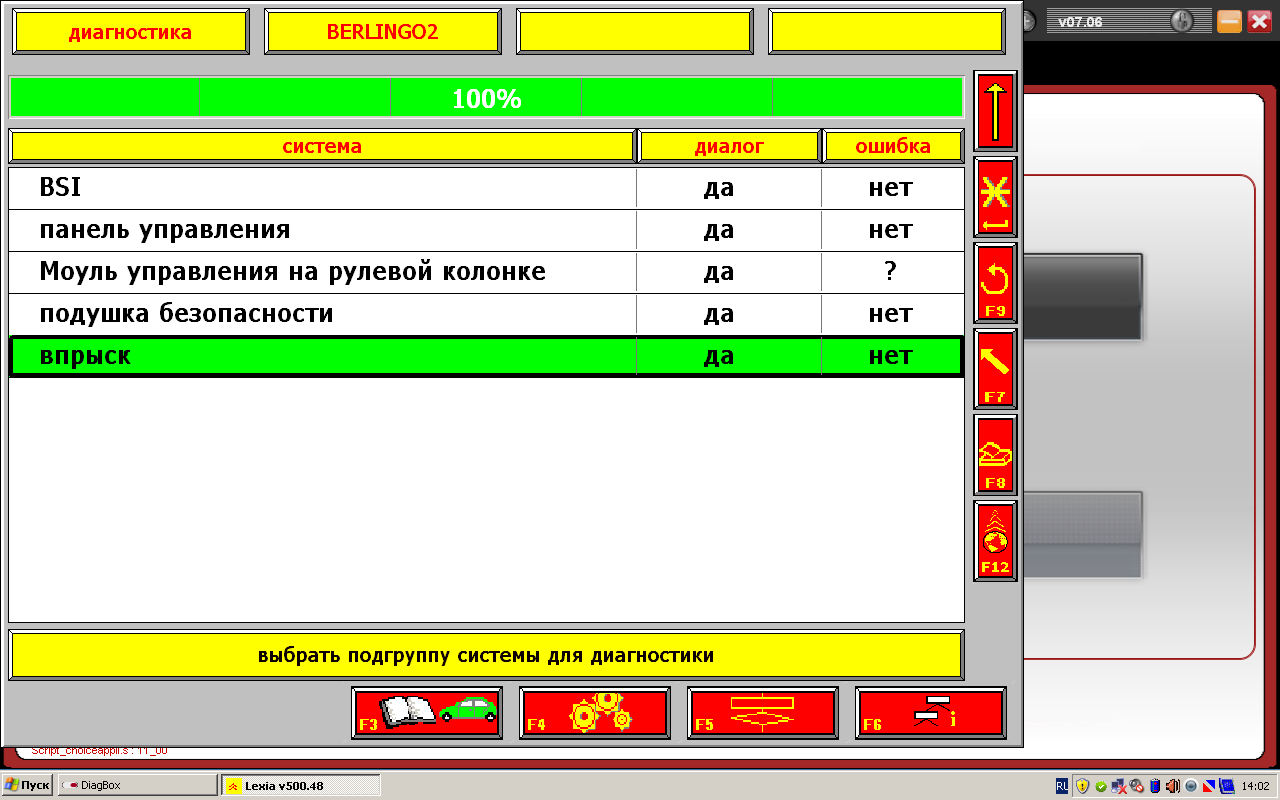Select the 'панель управления' system row

point(322,230)
